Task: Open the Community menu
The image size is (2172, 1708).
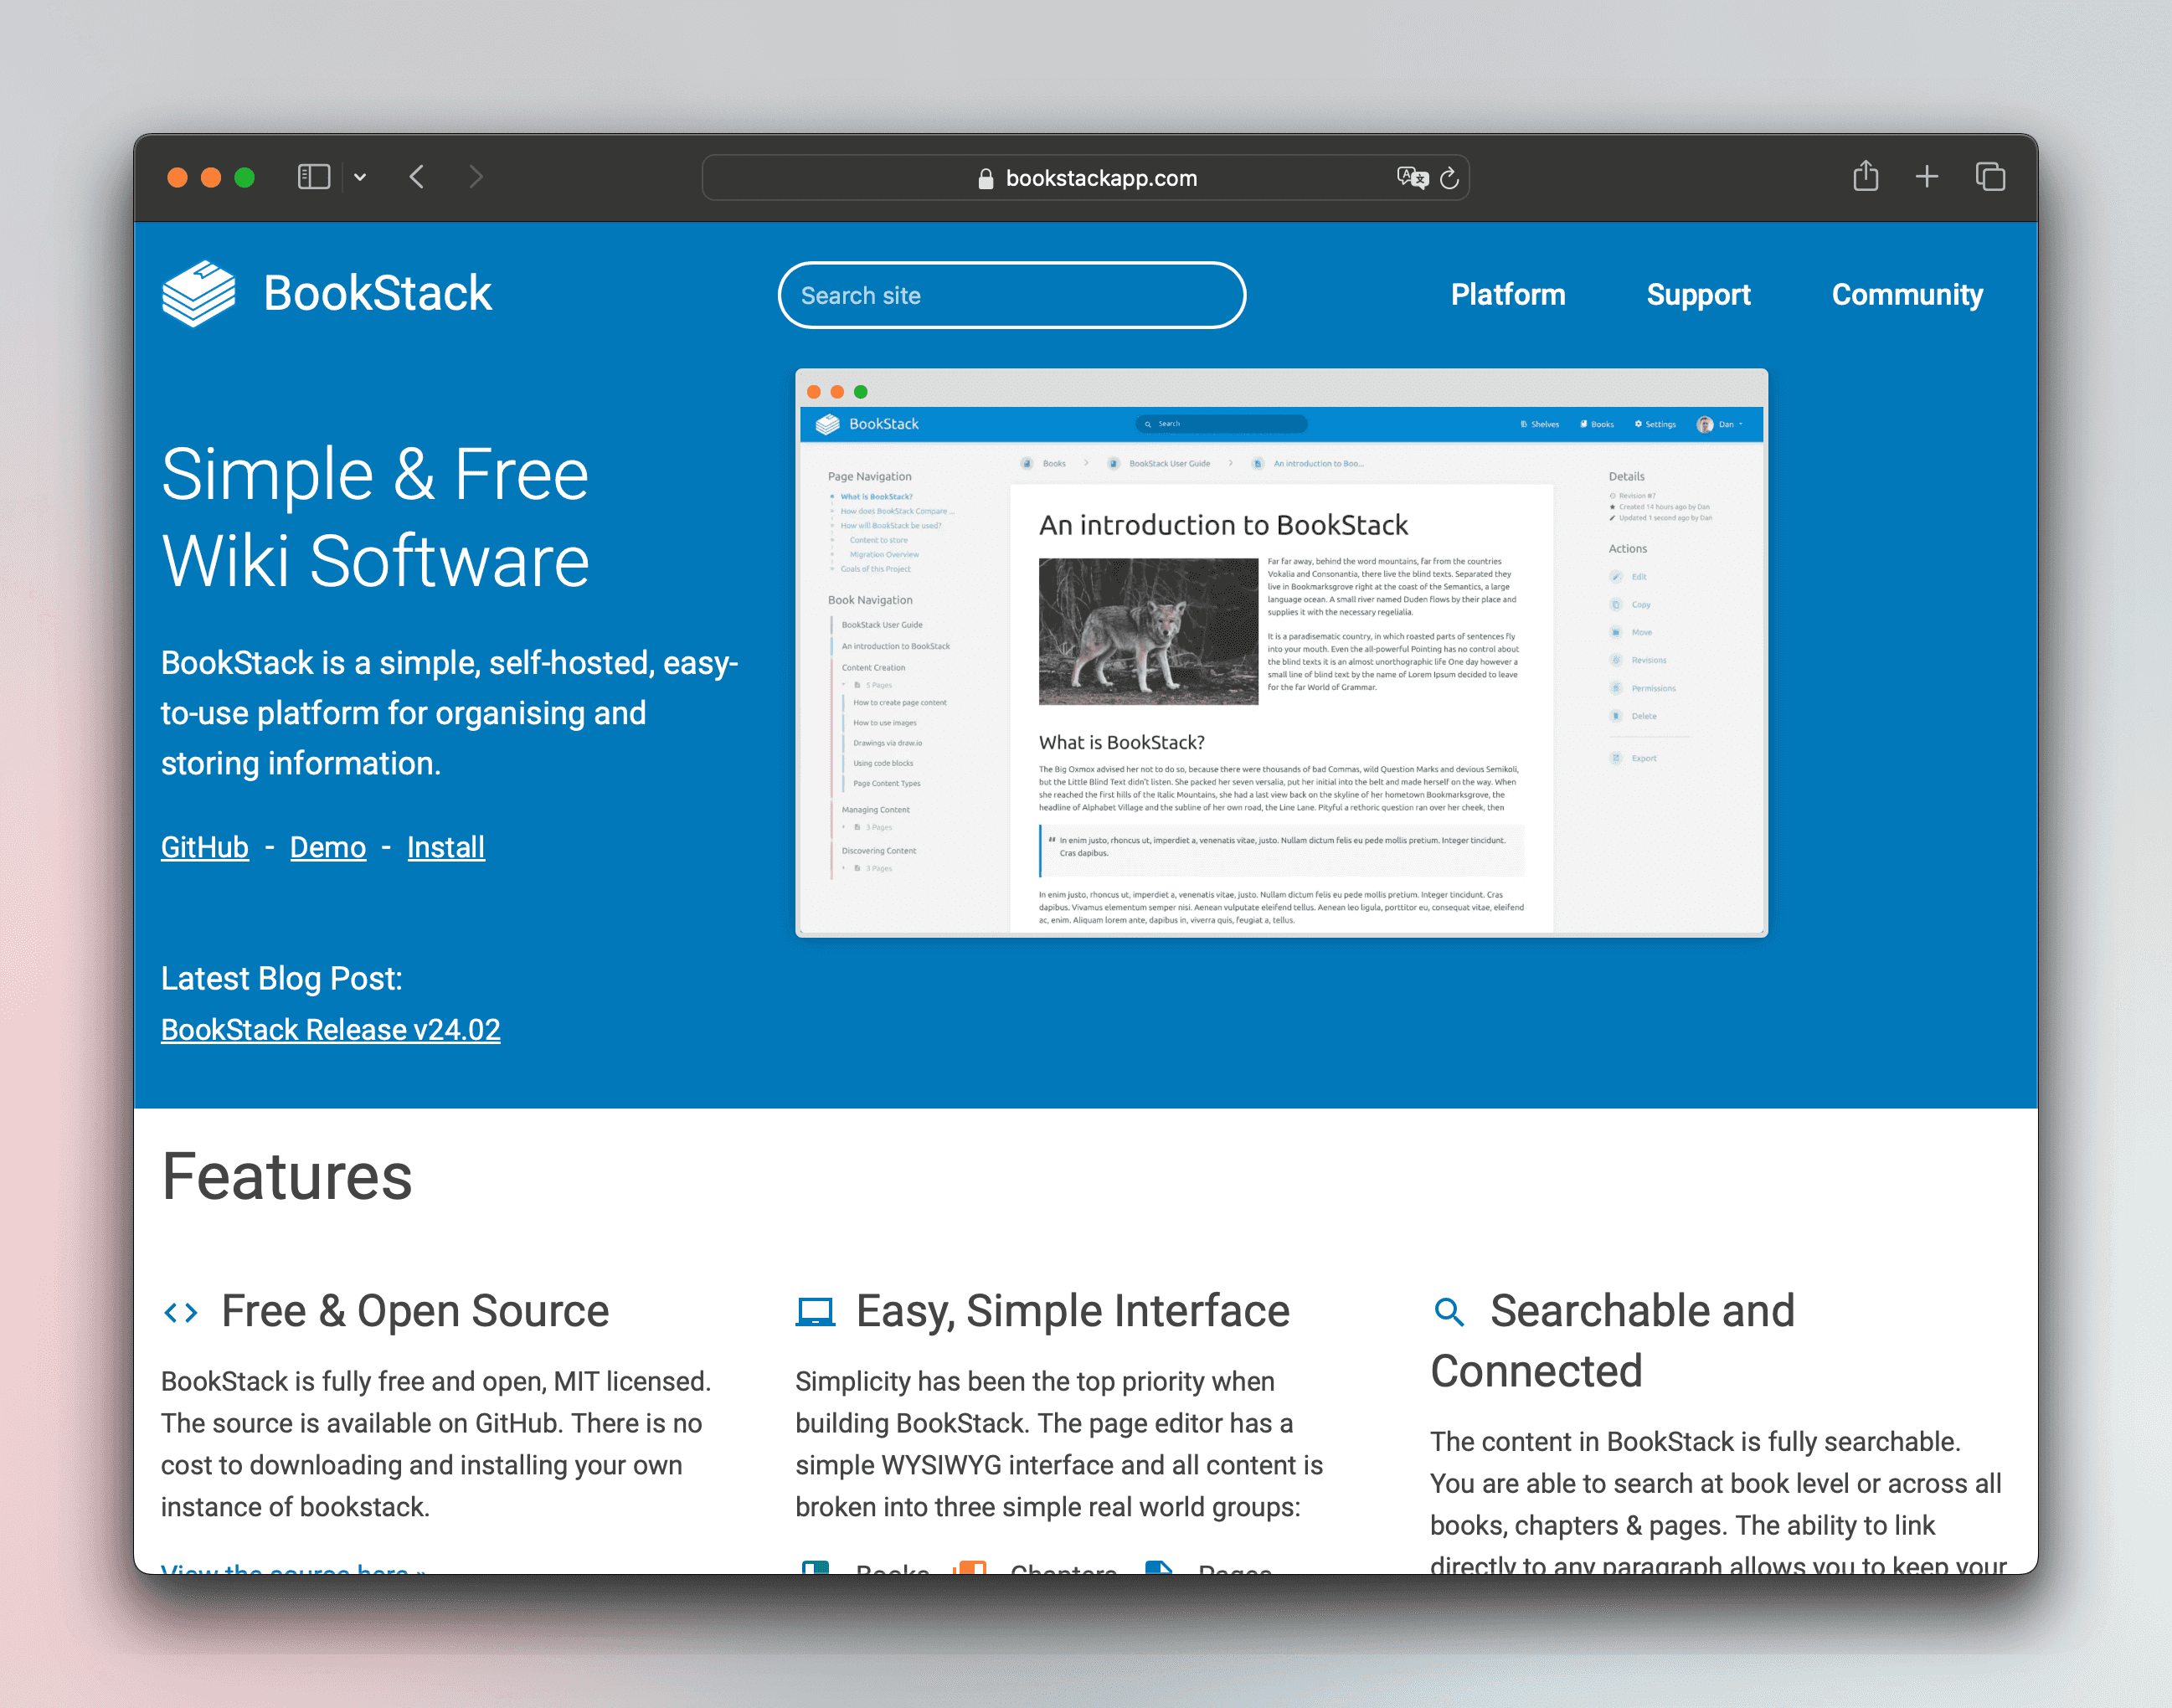Action: (1906, 294)
